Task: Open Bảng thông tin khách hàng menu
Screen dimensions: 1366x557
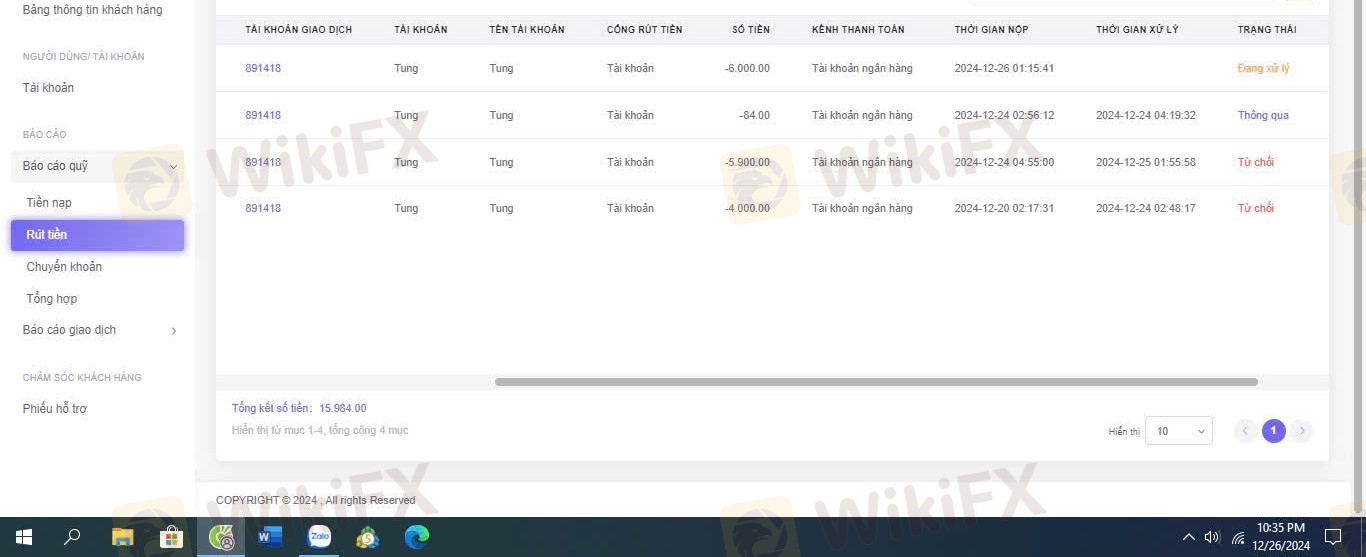Action: pos(92,10)
